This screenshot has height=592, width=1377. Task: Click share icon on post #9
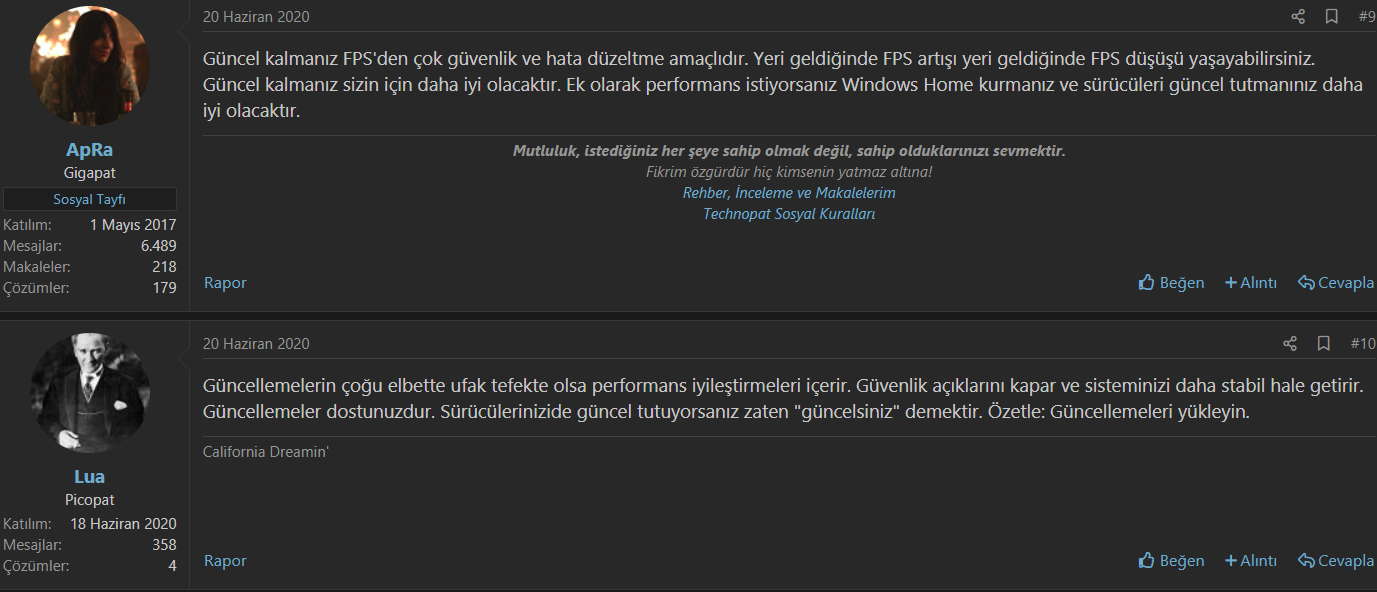tap(1298, 16)
